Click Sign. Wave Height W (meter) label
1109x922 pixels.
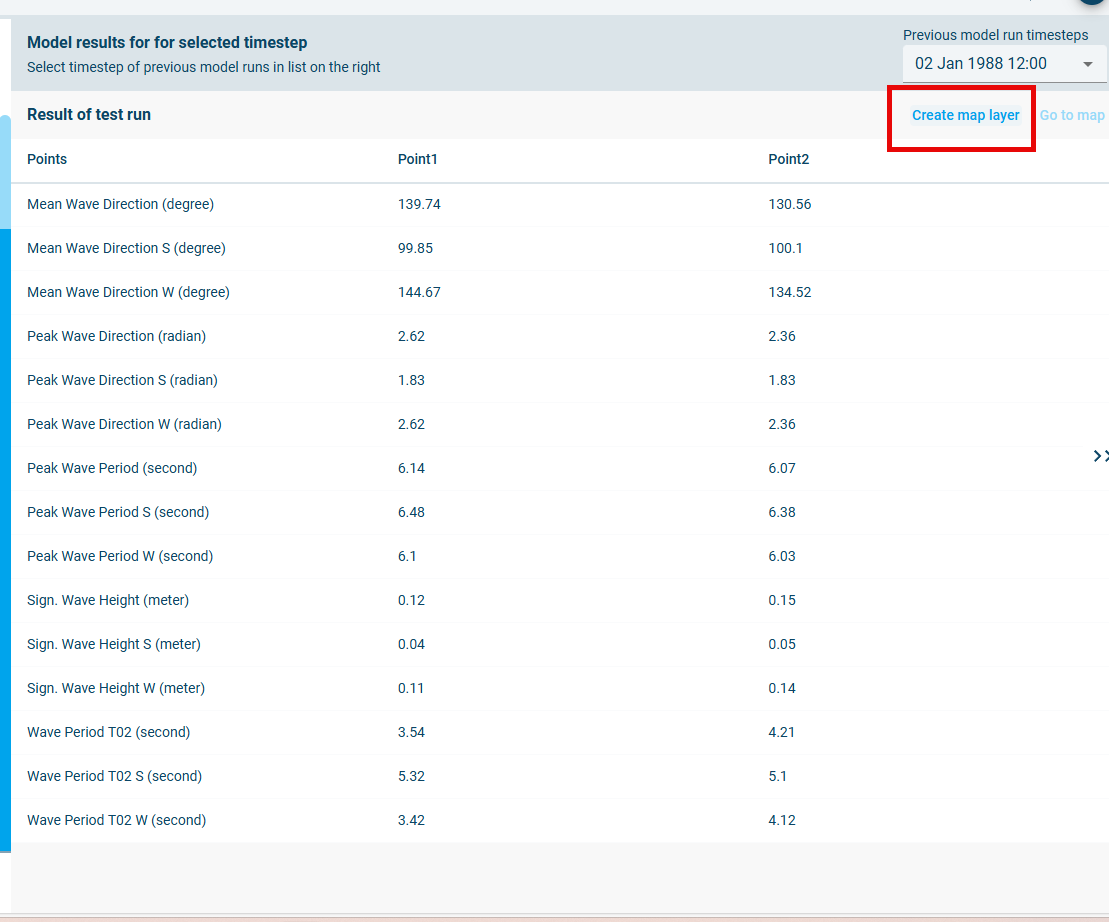(116, 688)
